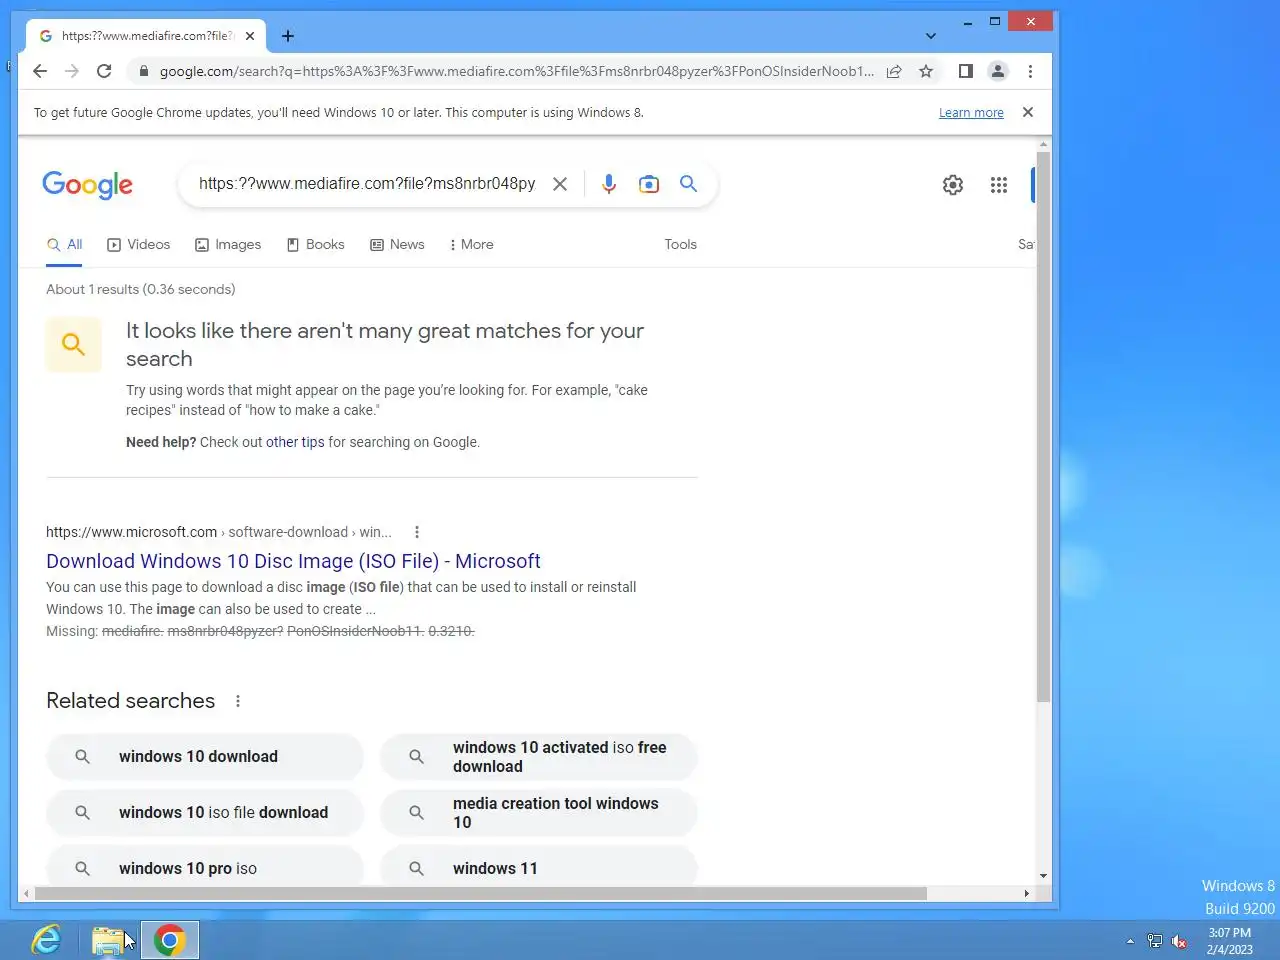Image resolution: width=1280 pixels, height=960 pixels.
Task: Open a new tab with plus button
Action: pos(288,36)
